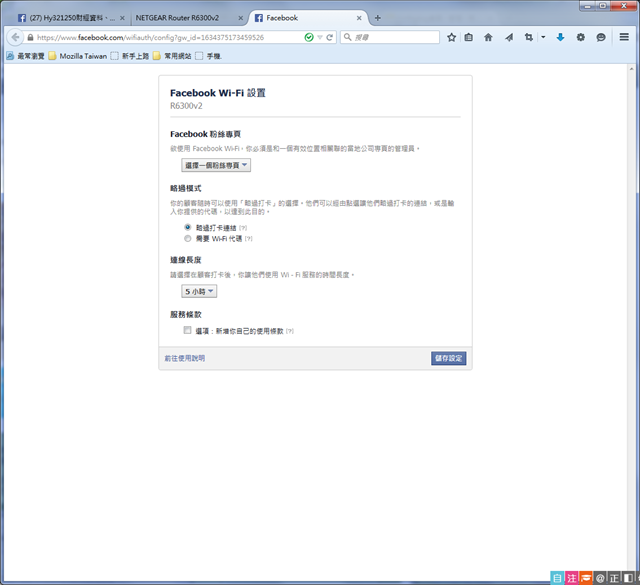This screenshot has height=585, width=640.
Task: Click the URL address bar text
Action: click(x=151, y=38)
